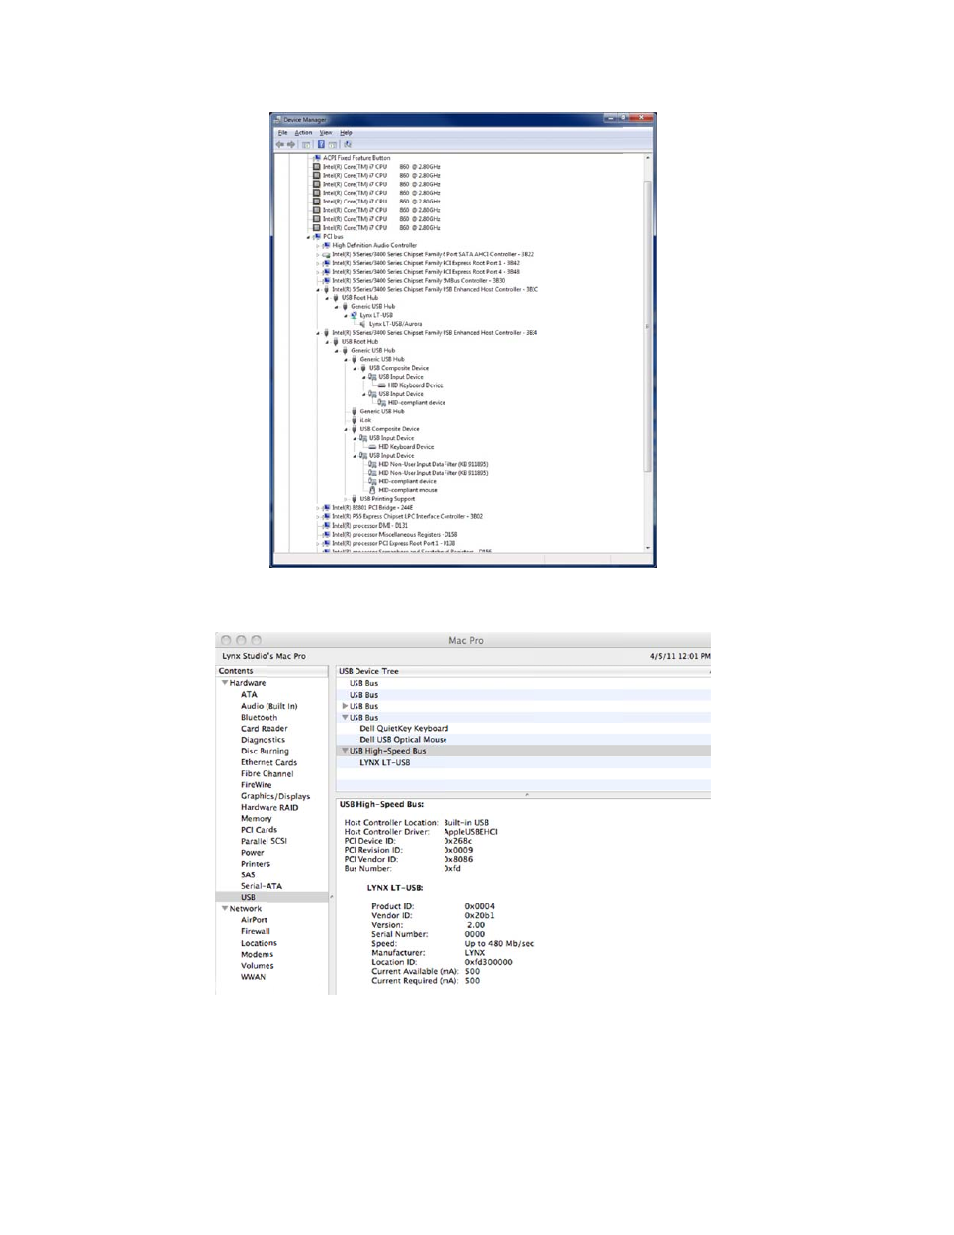
Task: Expand PCI Express Root Port 1 - 3B42
Action: pyautogui.click(x=318, y=263)
